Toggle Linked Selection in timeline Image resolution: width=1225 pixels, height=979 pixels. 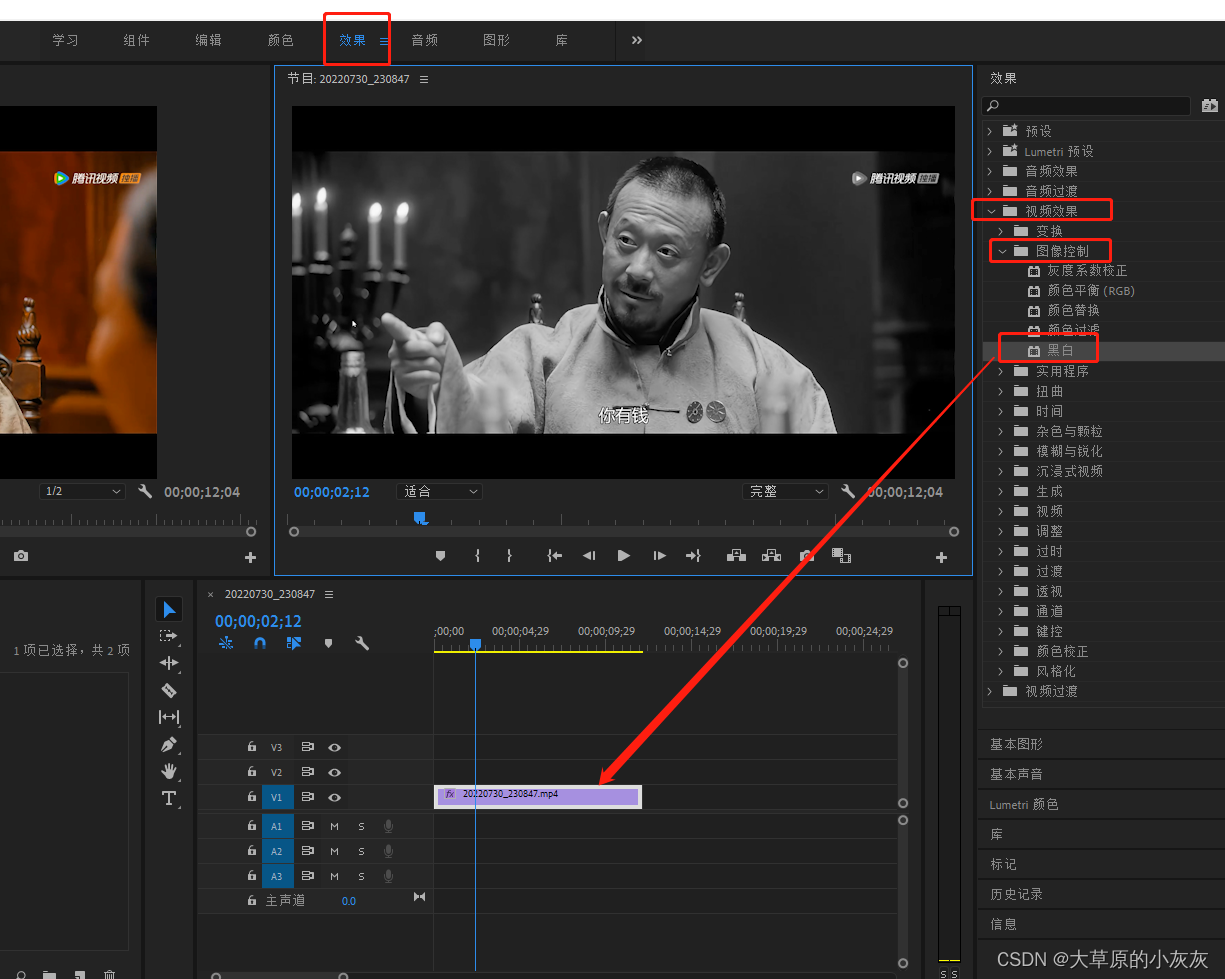pyautogui.click(x=294, y=644)
